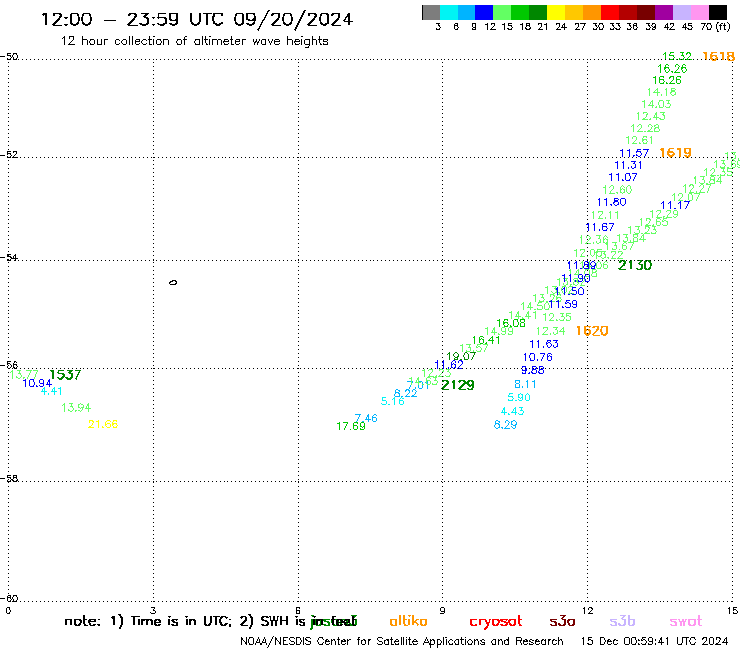Image resolution: width=740 pixels, height=650 pixels.
Task: Click the orange pass number 1618
Action: point(718,57)
